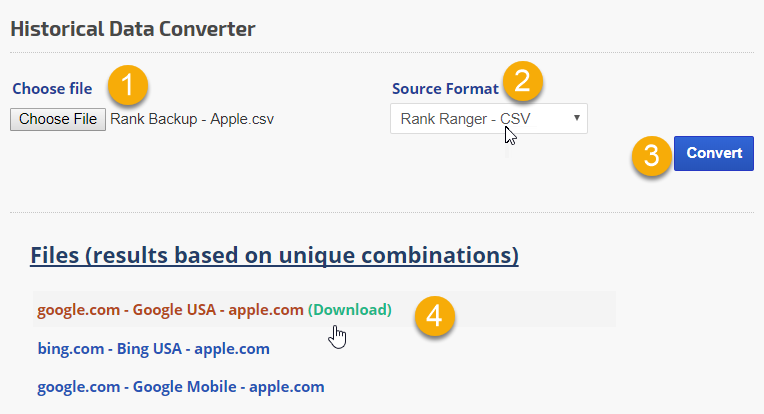Click the selected file name Rank Backup - Apple.csv

point(192,119)
